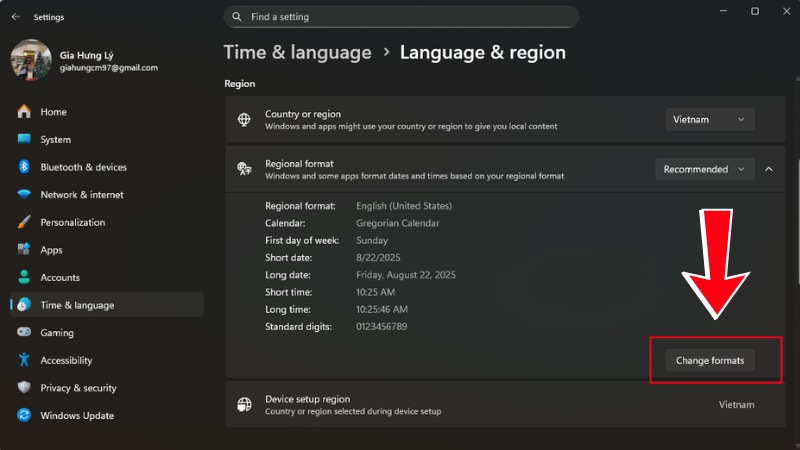Click the Privacy & security shield icon
Image resolution: width=800 pixels, height=450 pixels.
tap(24, 388)
